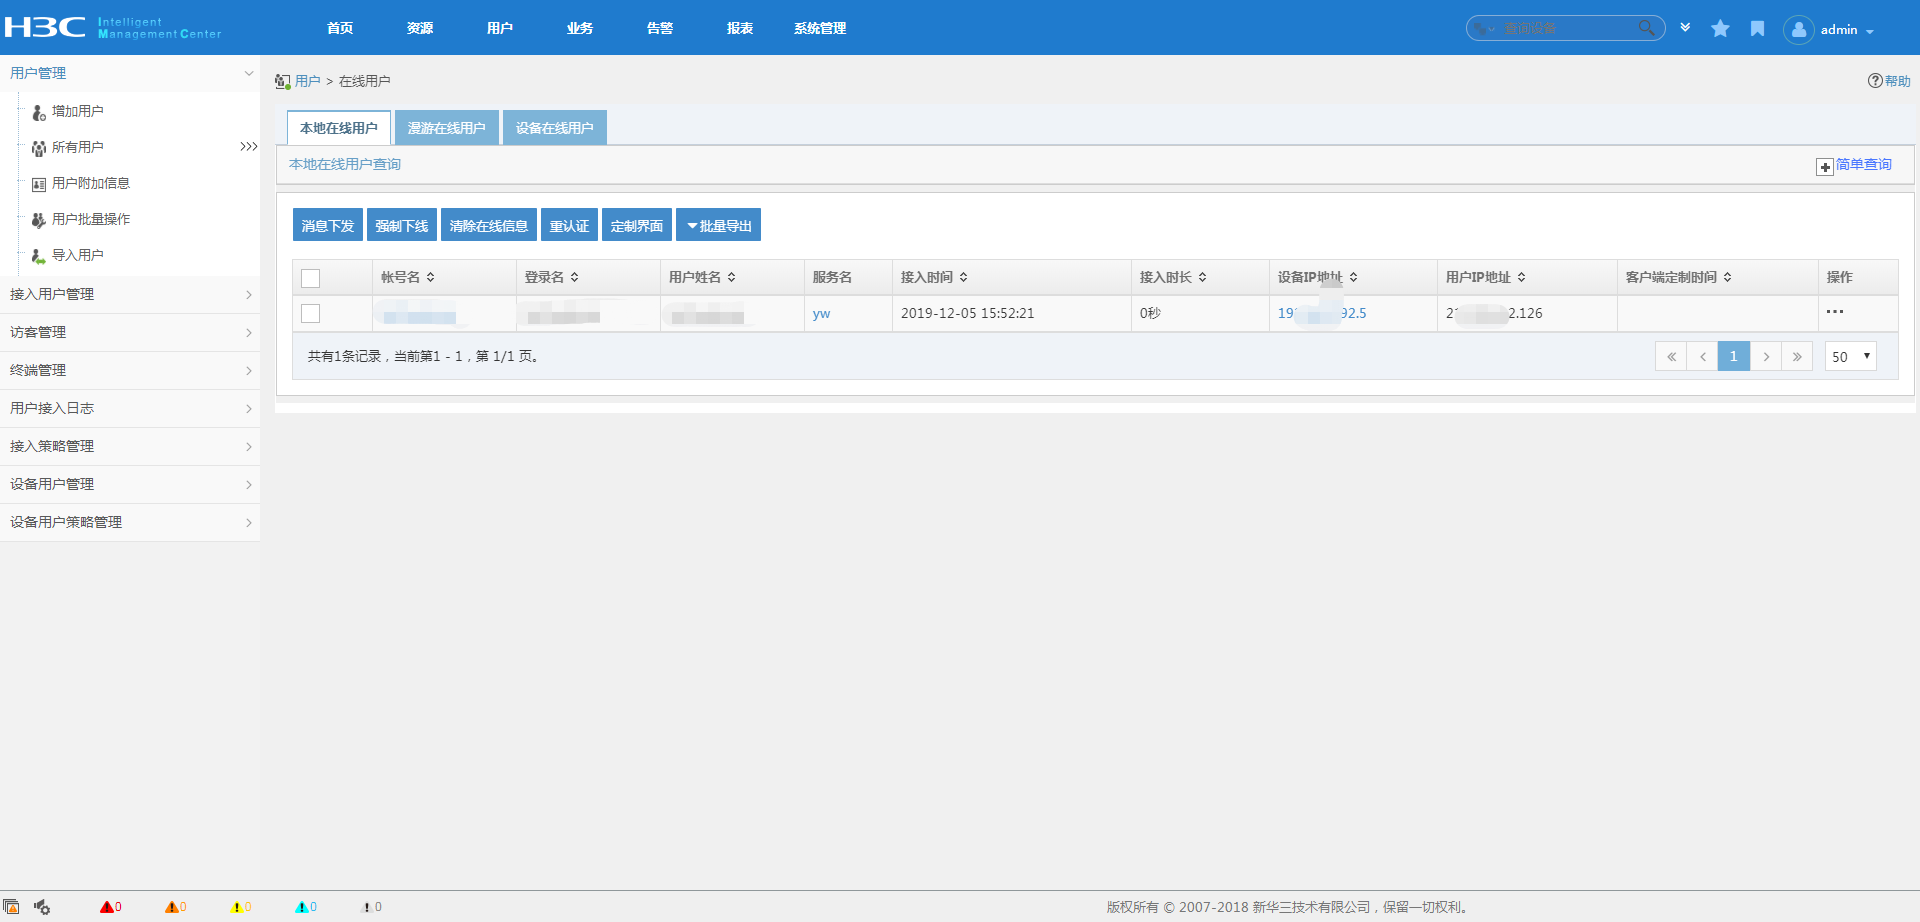Image resolution: width=1920 pixels, height=922 pixels.
Task: Expand the 所有用户 triple arrow
Action: (249, 147)
